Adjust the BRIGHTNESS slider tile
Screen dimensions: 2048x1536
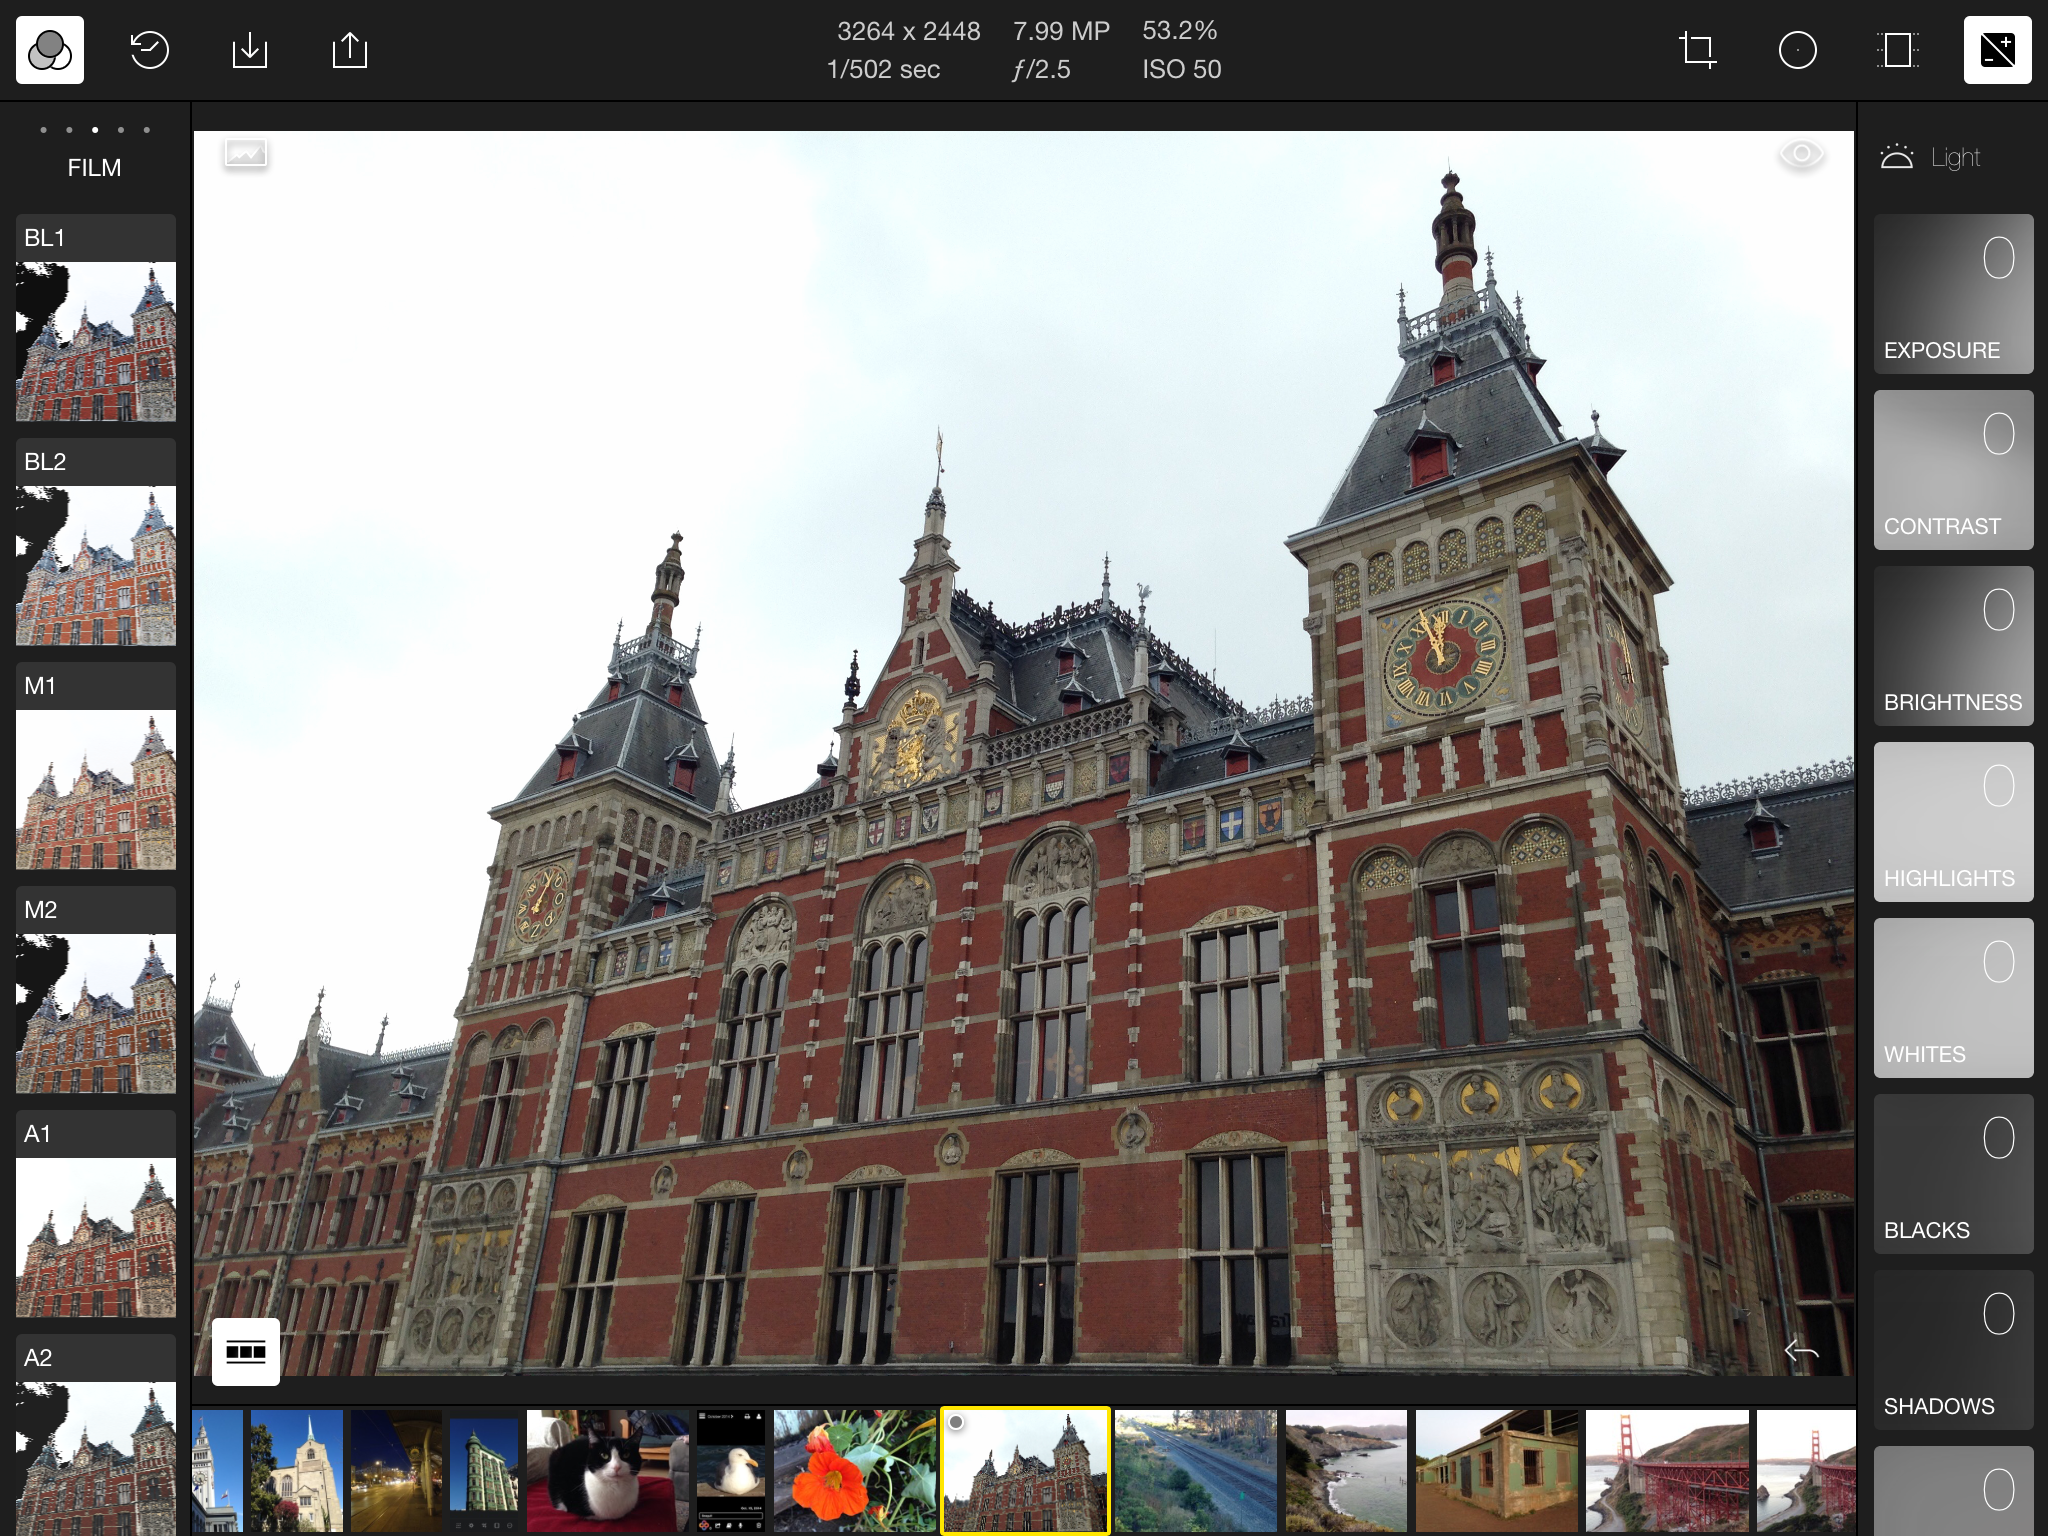click(1954, 646)
